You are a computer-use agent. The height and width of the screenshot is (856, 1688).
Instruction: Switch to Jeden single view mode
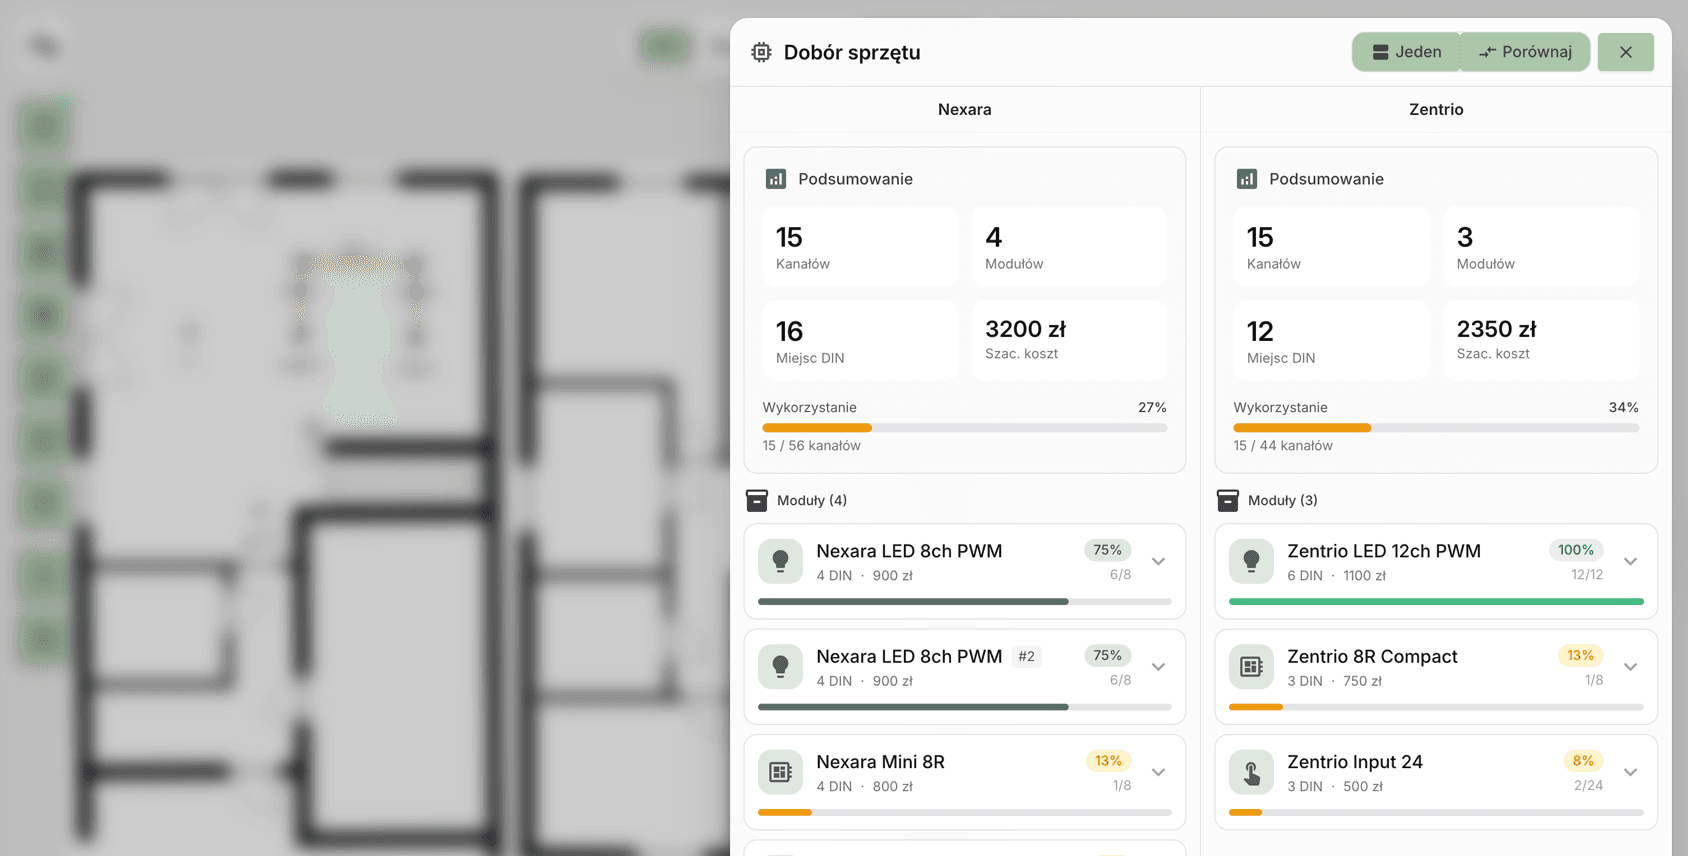[x=1406, y=52]
